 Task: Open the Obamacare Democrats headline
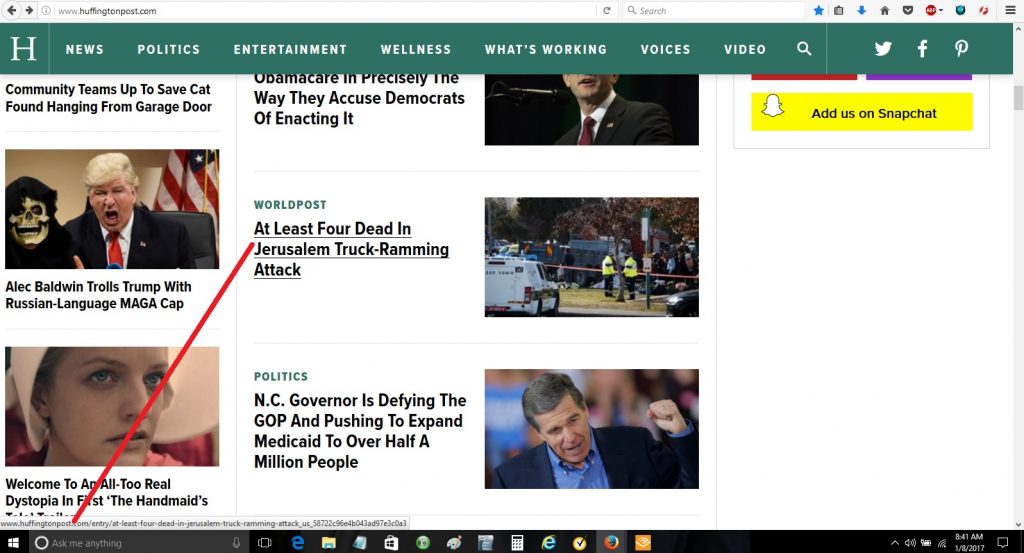(359, 98)
